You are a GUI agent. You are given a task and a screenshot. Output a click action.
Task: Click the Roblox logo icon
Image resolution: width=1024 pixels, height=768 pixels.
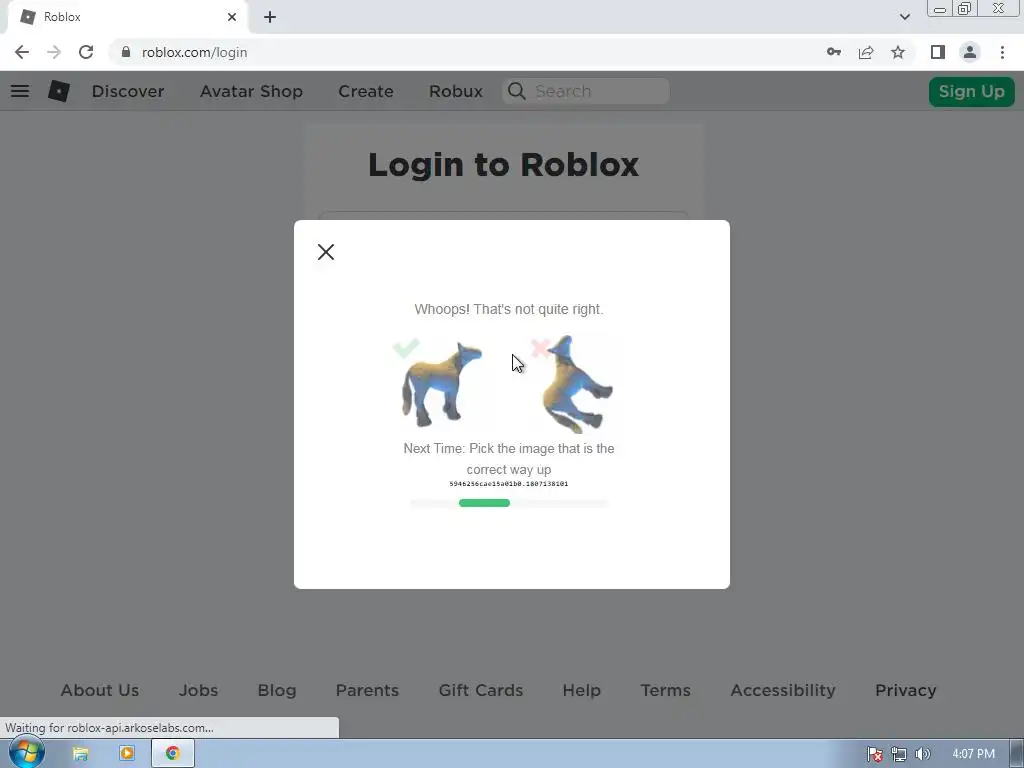click(59, 91)
